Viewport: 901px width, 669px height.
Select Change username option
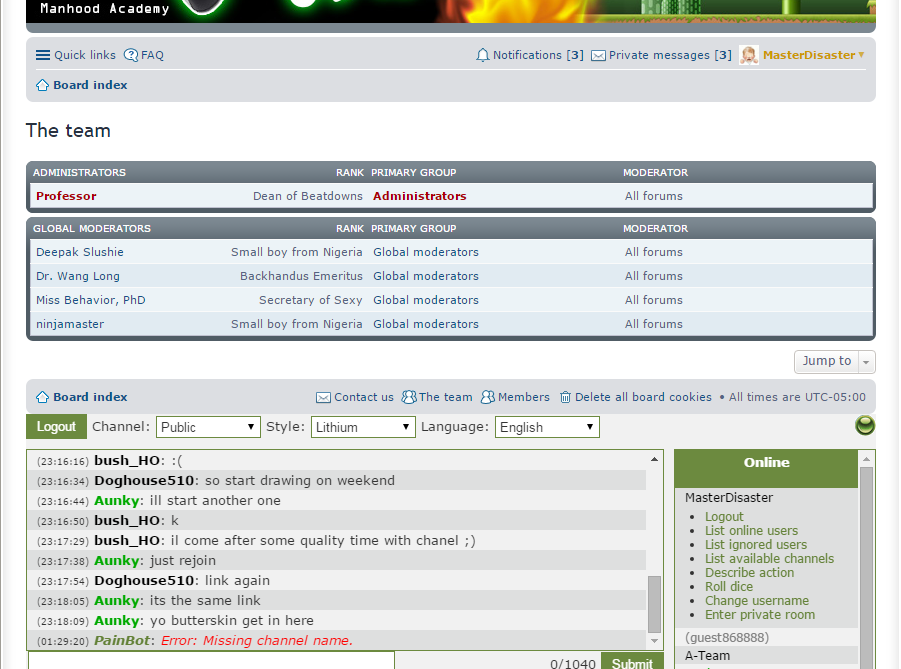[x=757, y=601]
